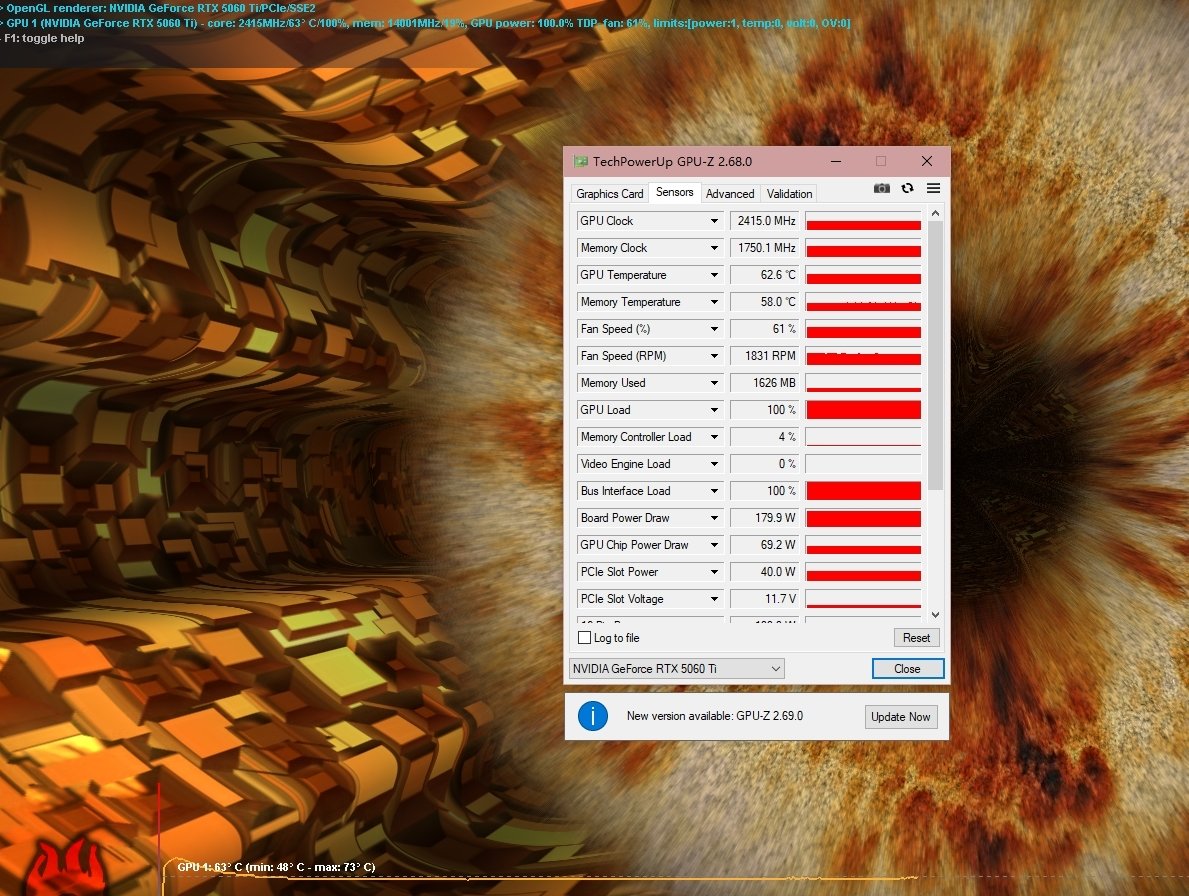Open the Board Power Draw dropdown
Screen dimensions: 1189x896
tap(714, 518)
